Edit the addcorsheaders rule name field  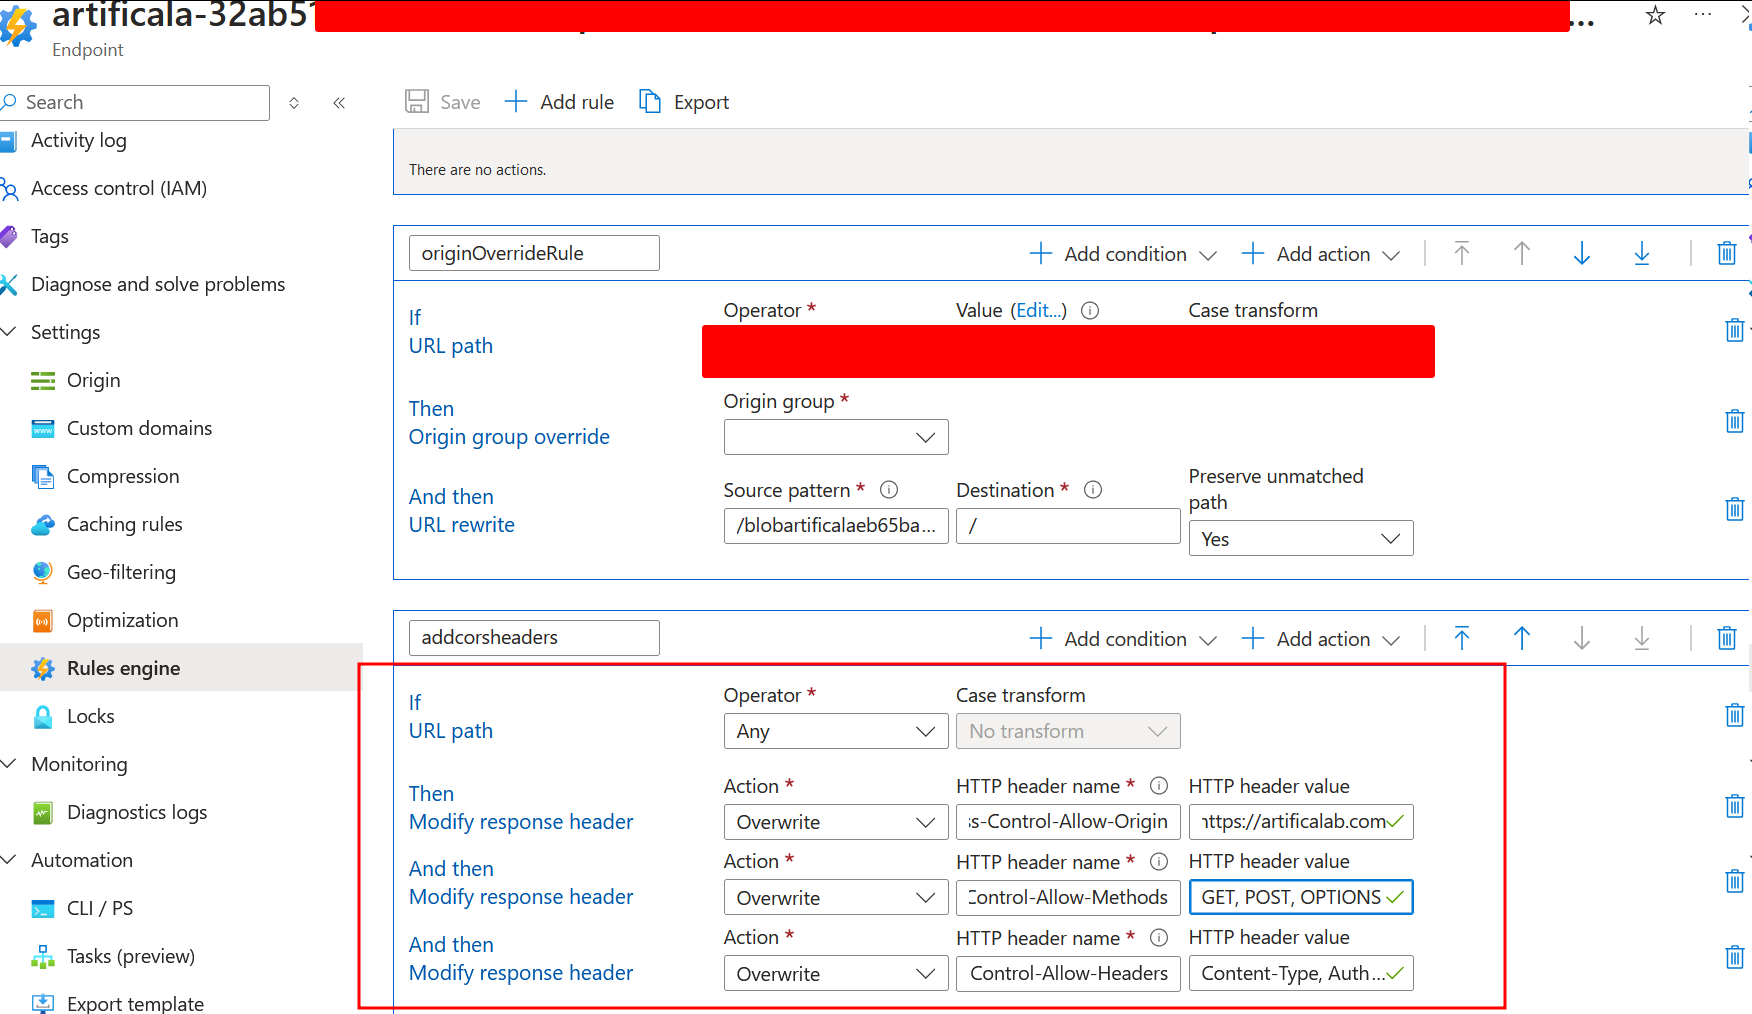coord(534,638)
